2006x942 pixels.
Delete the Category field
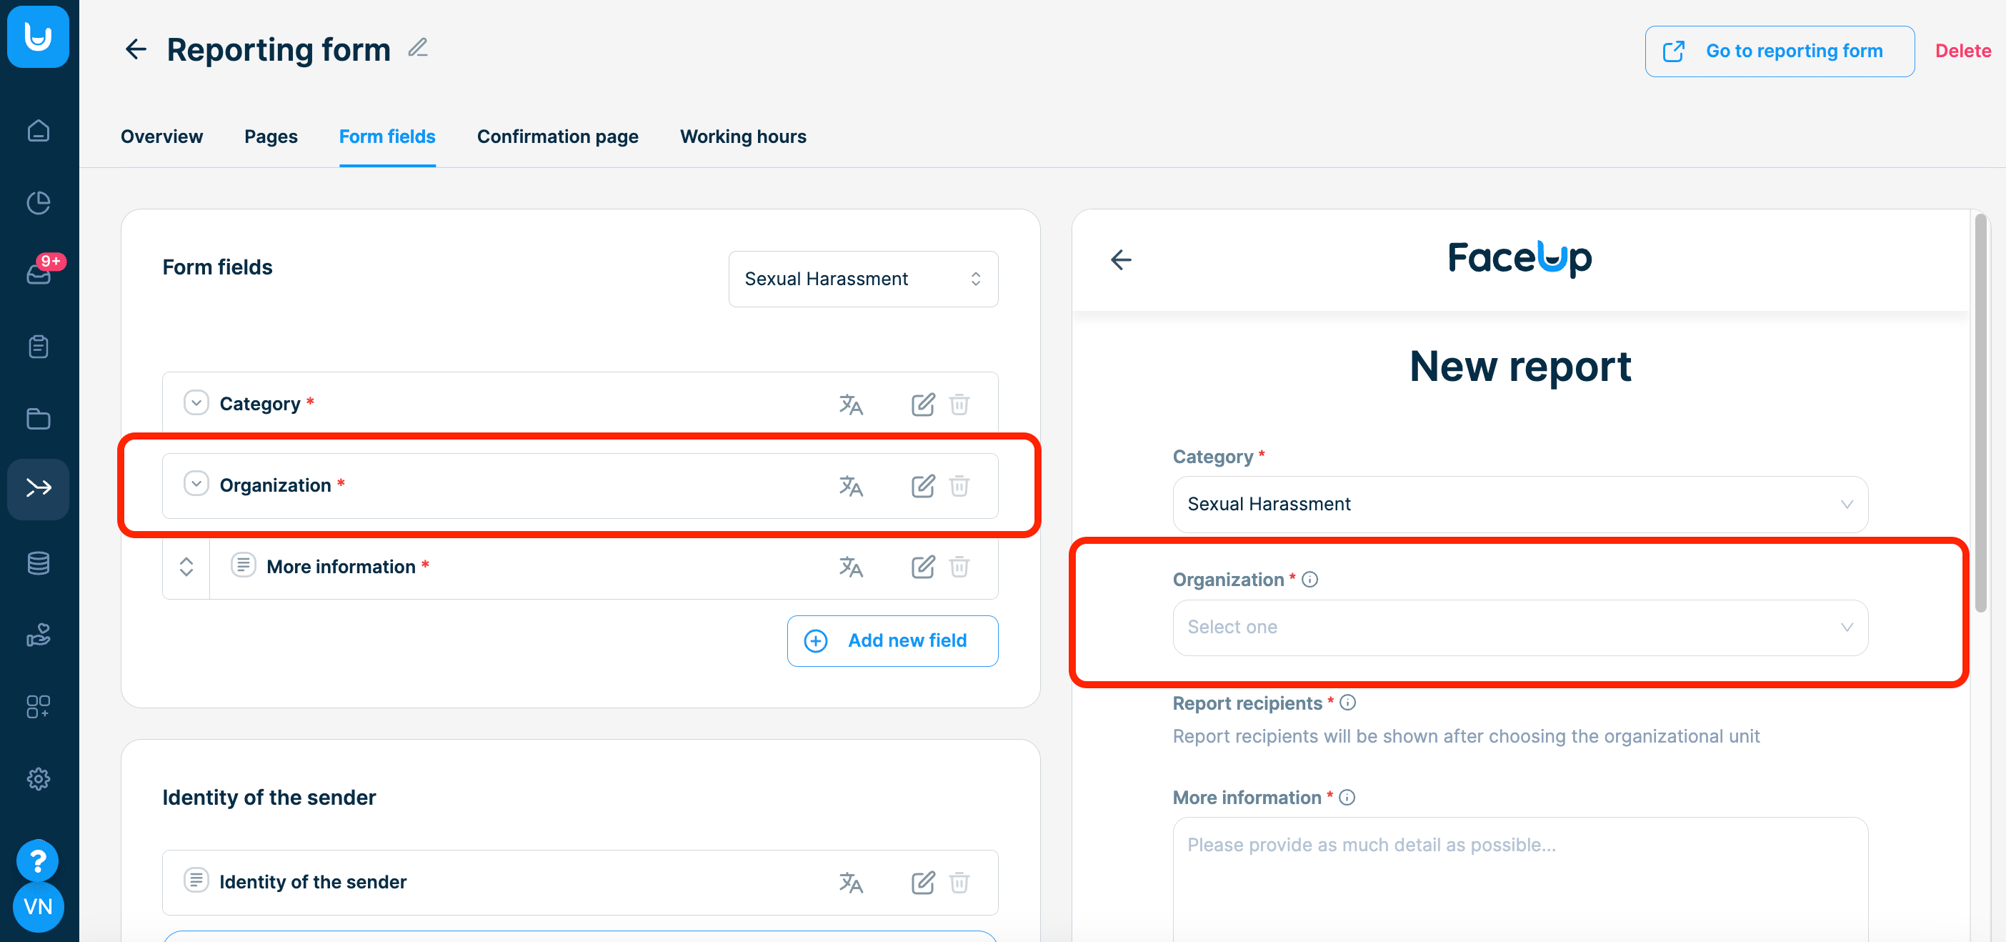[x=960, y=404]
